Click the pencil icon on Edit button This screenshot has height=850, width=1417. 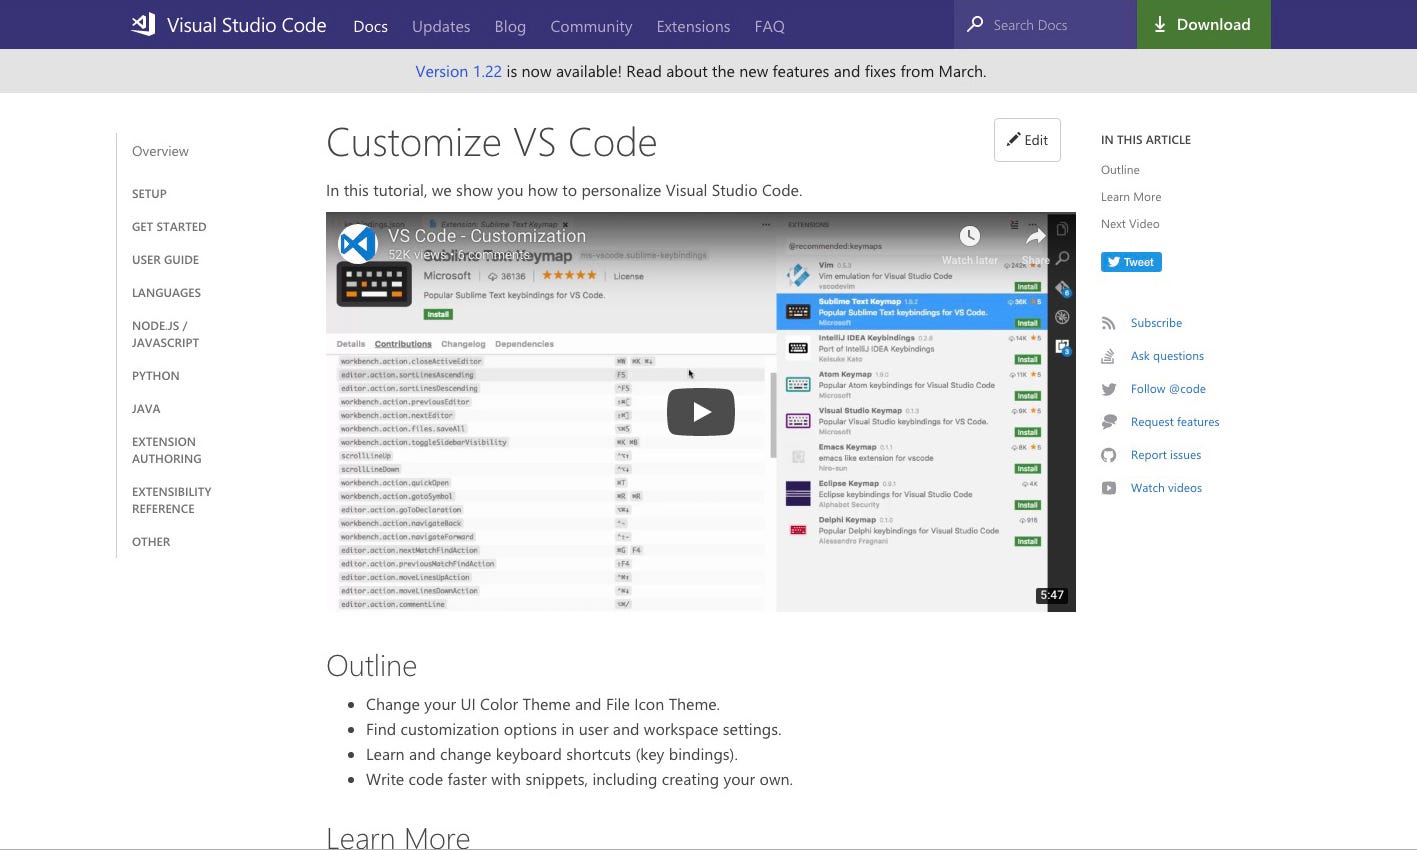point(1013,140)
